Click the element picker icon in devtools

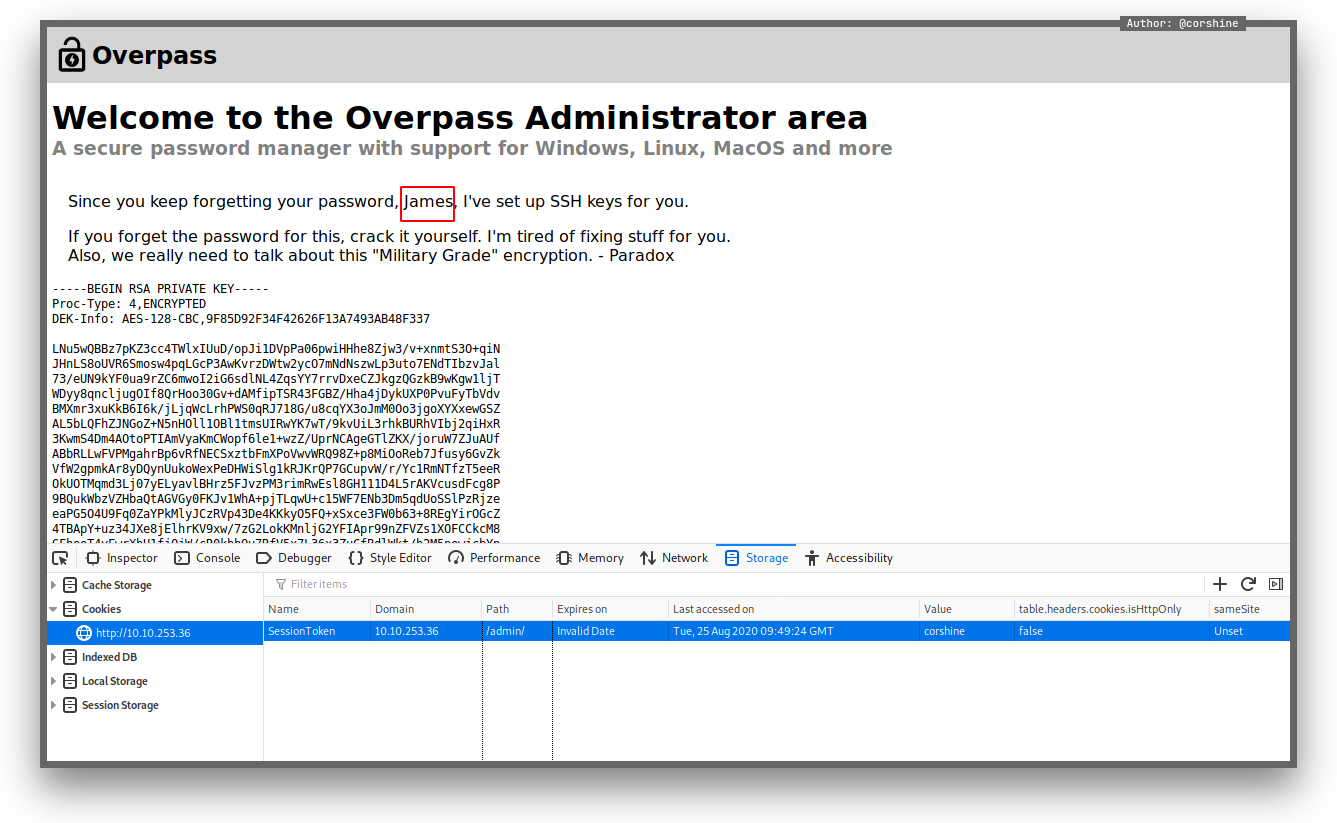[x=60, y=558]
